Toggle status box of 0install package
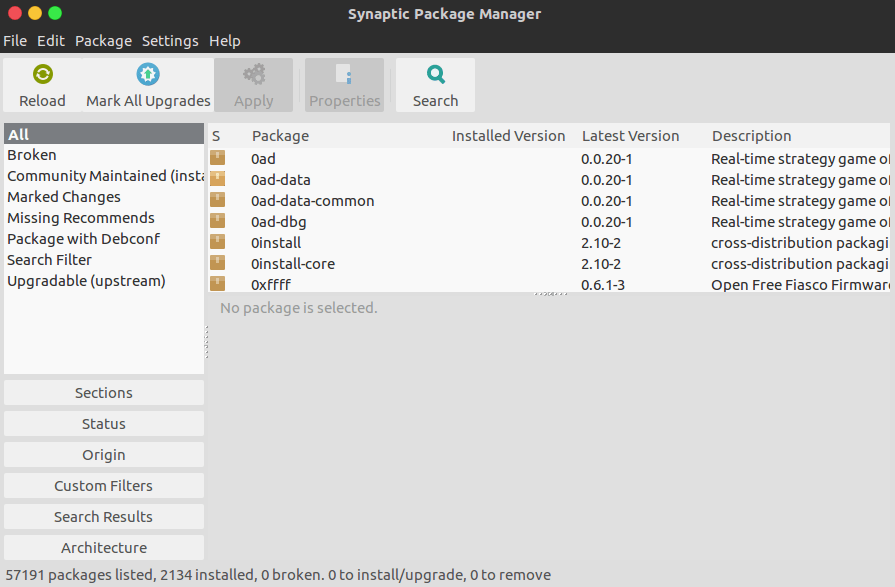The image size is (895, 587). (x=217, y=242)
